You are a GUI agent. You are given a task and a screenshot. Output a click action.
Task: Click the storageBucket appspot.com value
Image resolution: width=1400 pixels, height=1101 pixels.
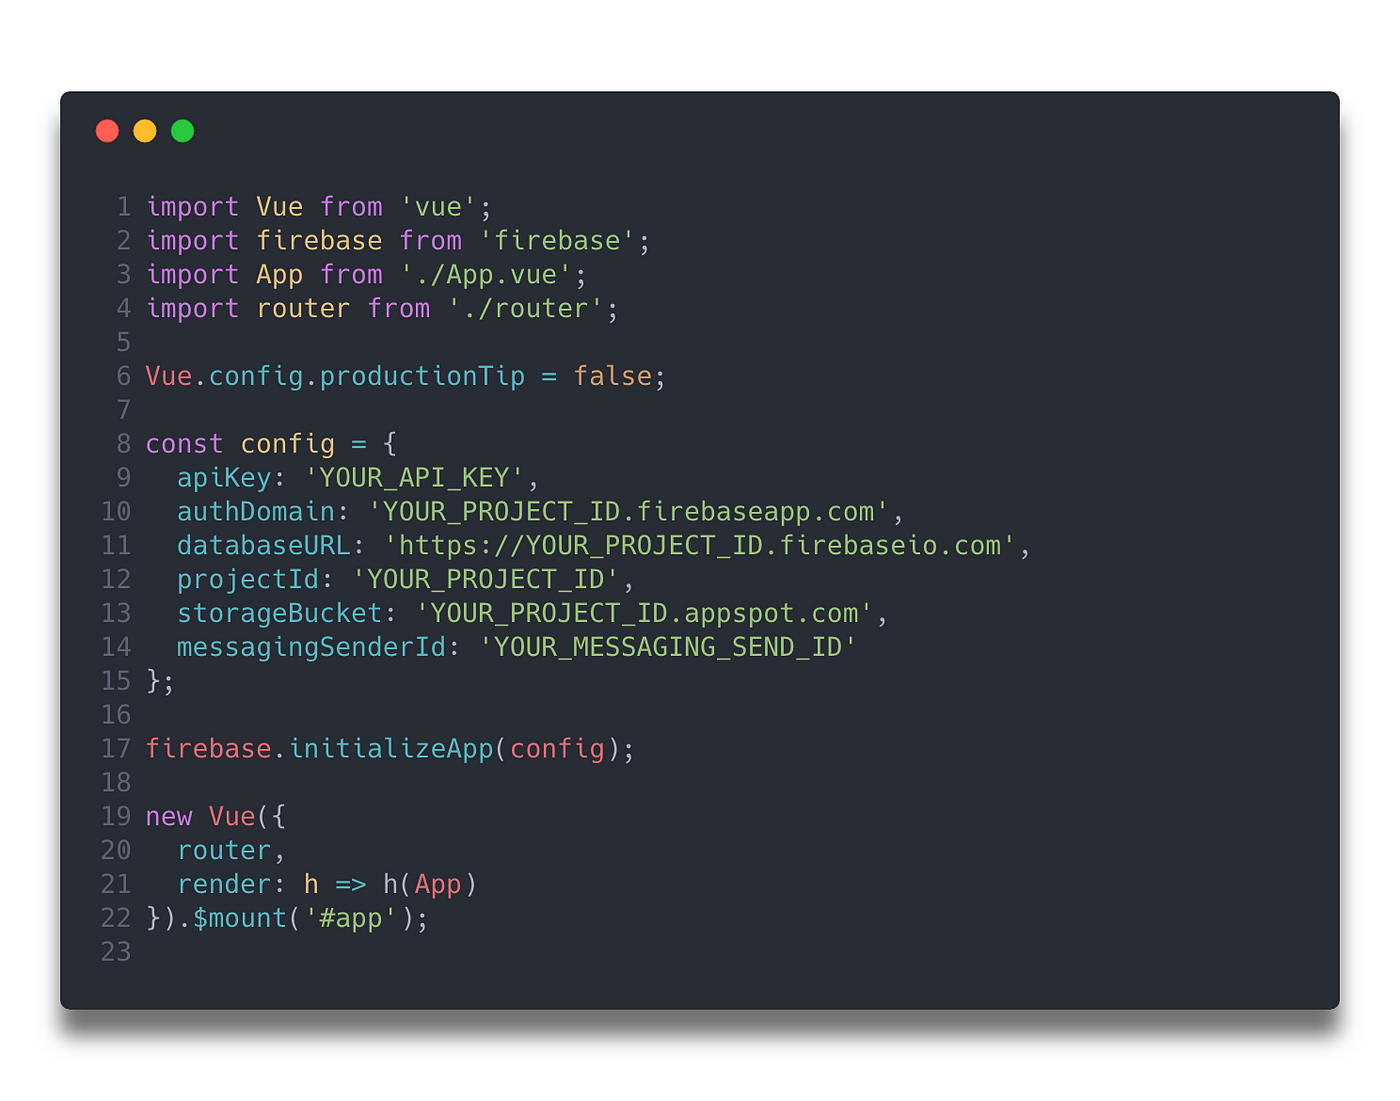click(644, 614)
